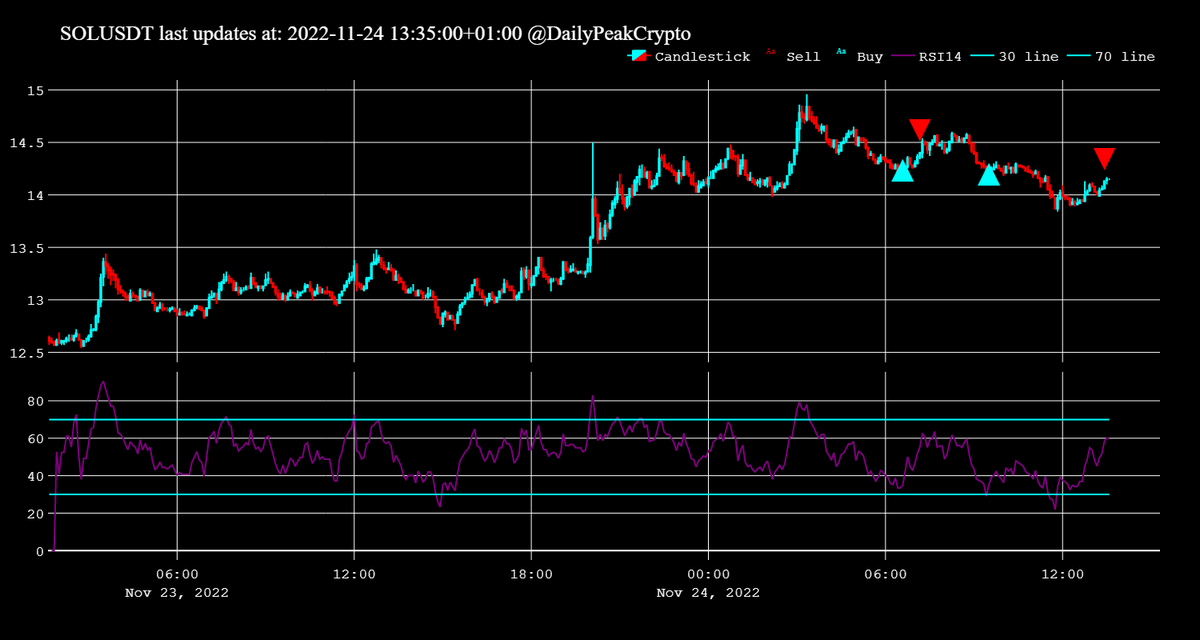Click the 06:00 tick after Nov 24 00:00
The height and width of the screenshot is (640, 1200).
tap(886, 575)
